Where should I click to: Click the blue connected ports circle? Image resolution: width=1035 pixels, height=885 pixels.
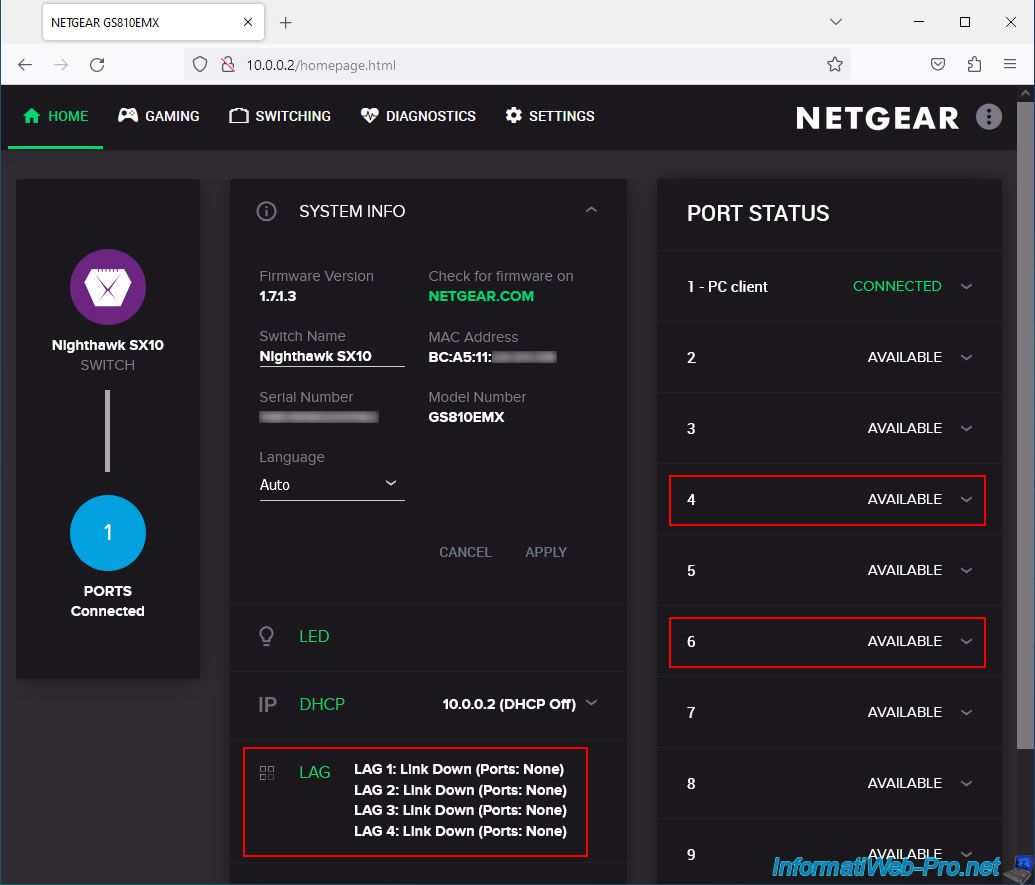108,533
